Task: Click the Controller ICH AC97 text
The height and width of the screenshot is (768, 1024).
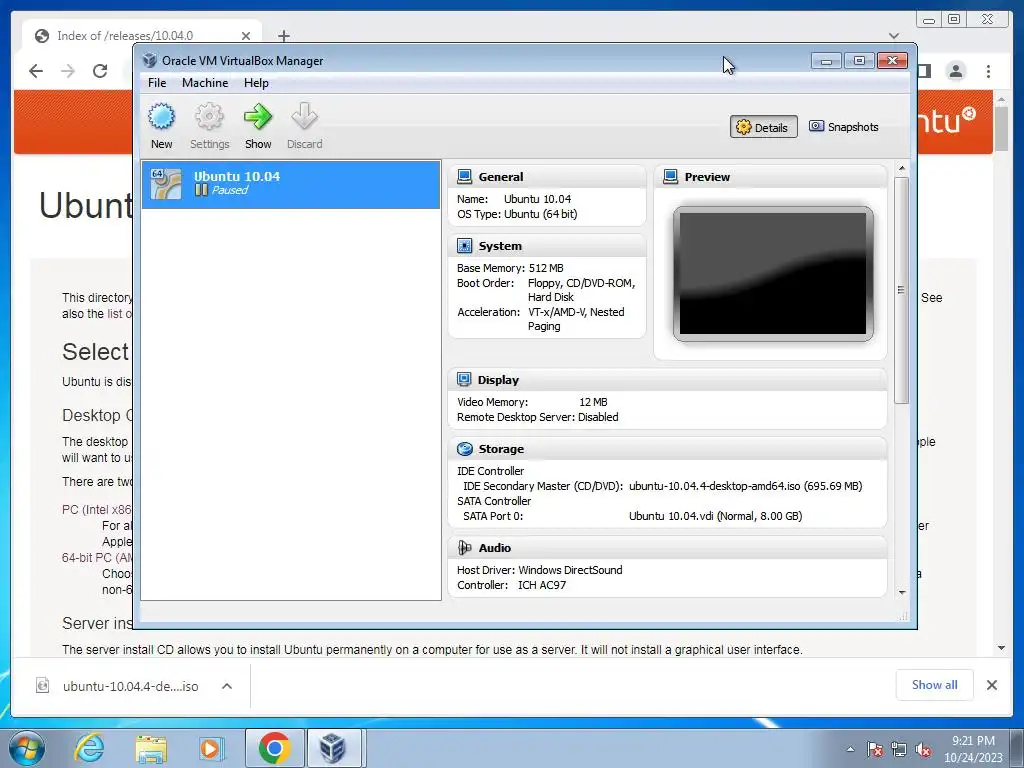Action: coord(511,584)
